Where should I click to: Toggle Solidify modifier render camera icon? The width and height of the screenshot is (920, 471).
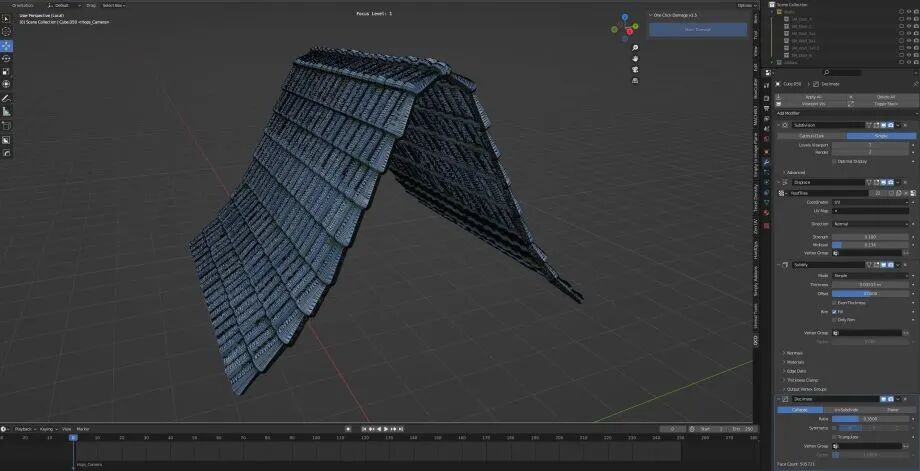point(891,265)
